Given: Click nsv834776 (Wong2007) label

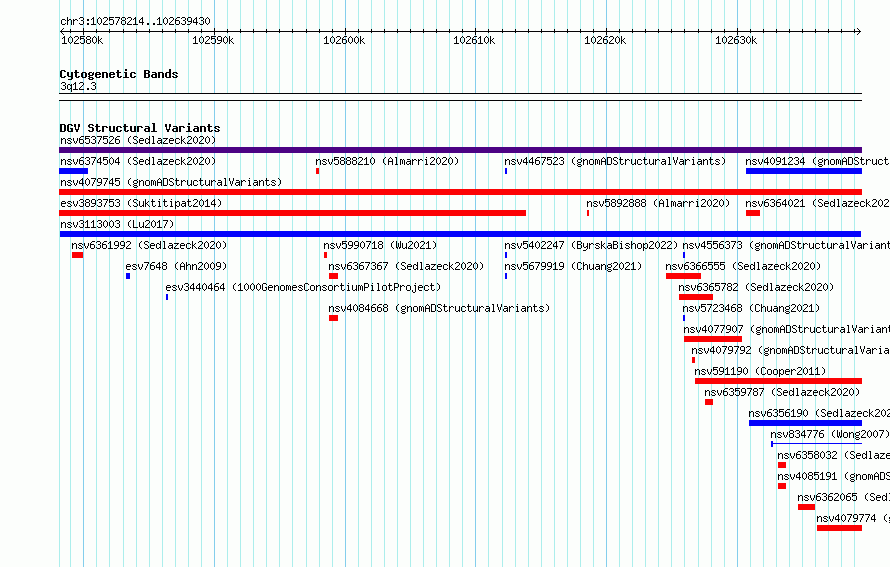Looking at the screenshot, I should 830,434.
